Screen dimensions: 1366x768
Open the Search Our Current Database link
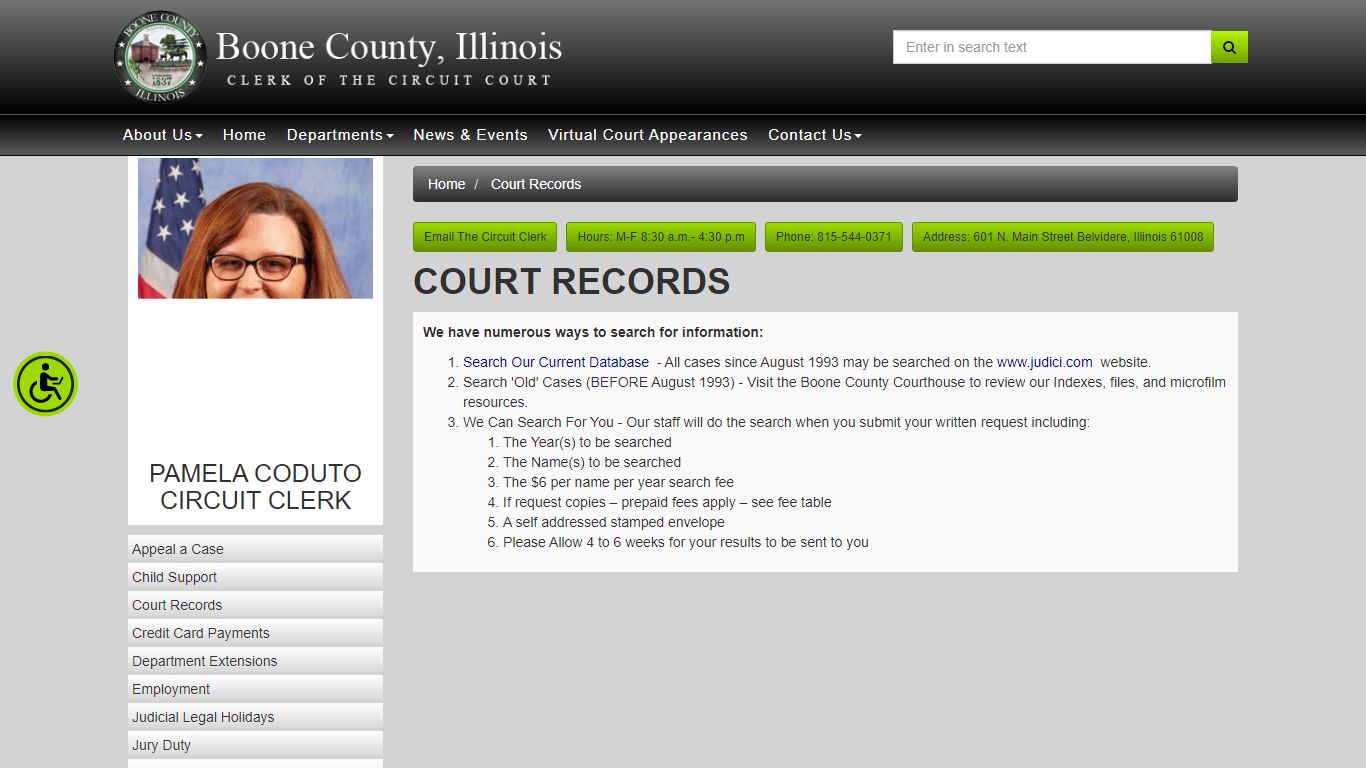(x=556, y=362)
